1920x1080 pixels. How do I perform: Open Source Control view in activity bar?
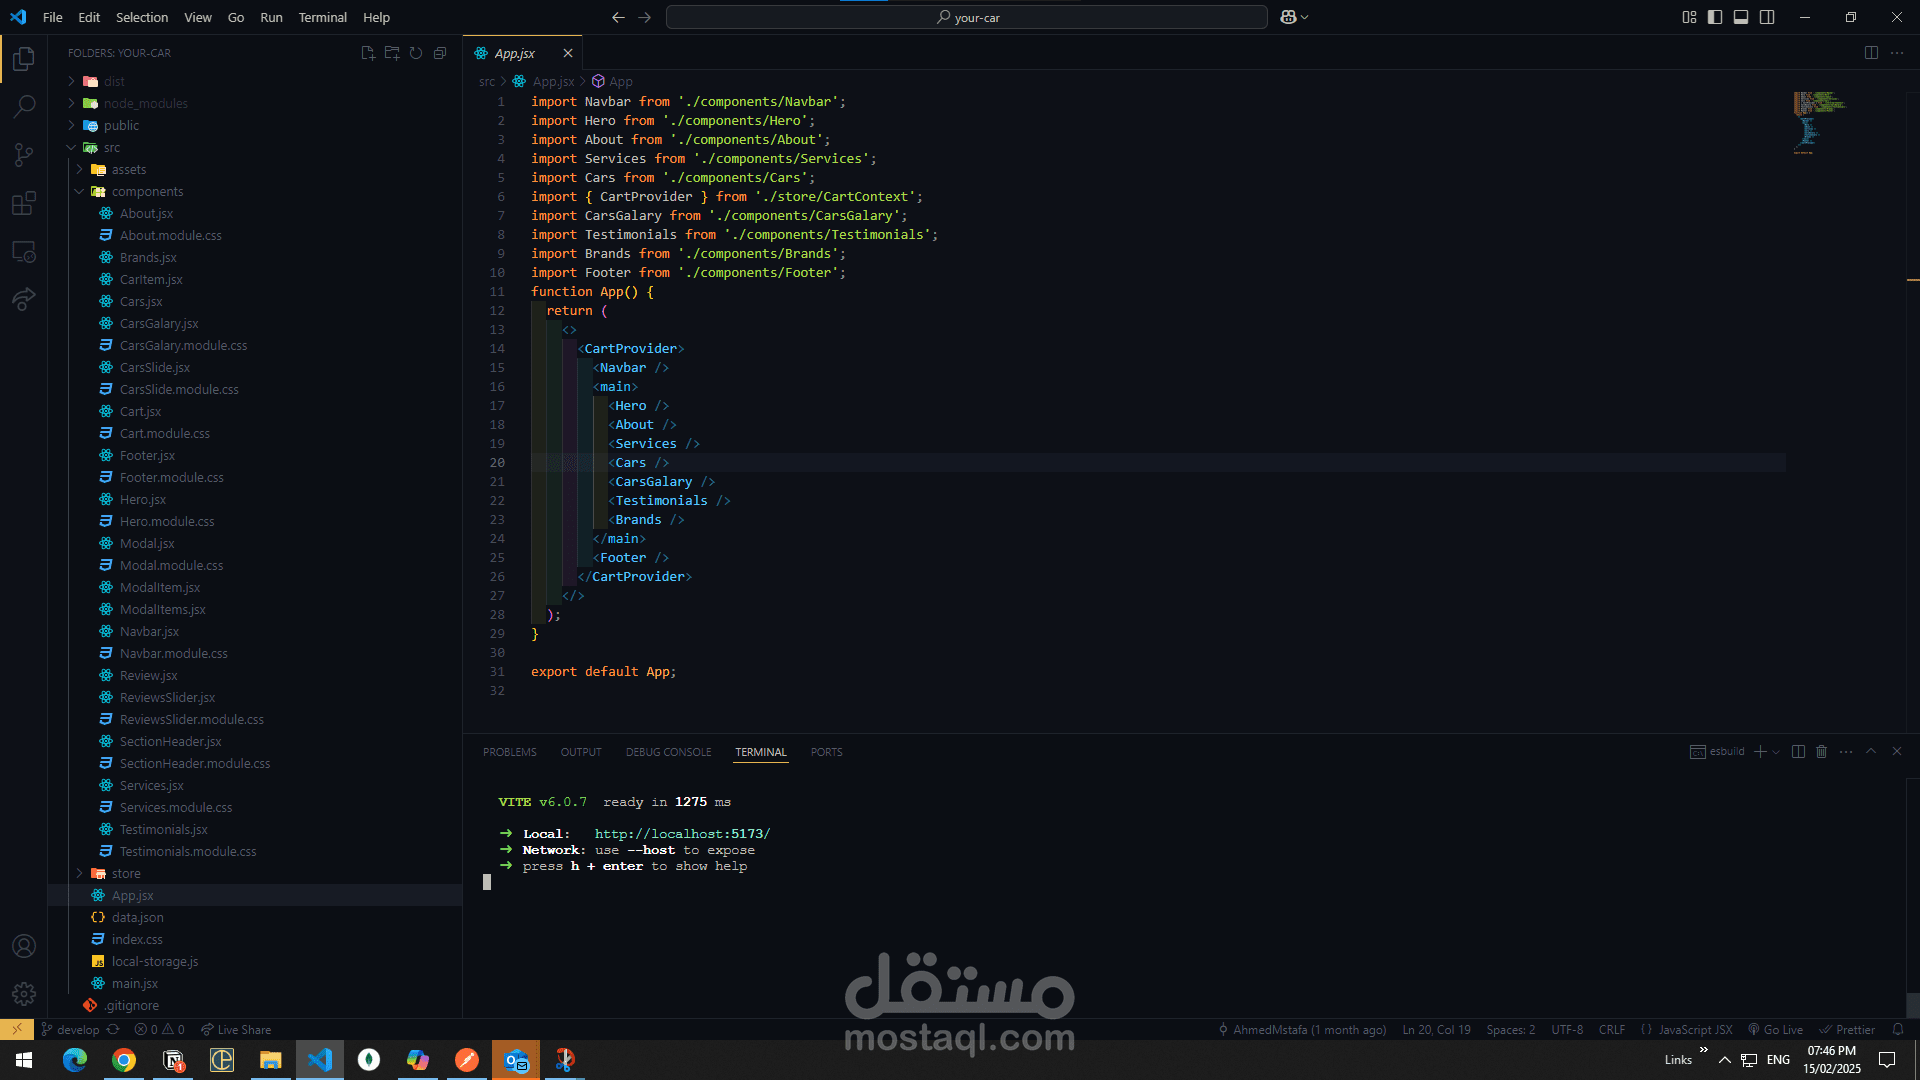pyautogui.click(x=24, y=155)
